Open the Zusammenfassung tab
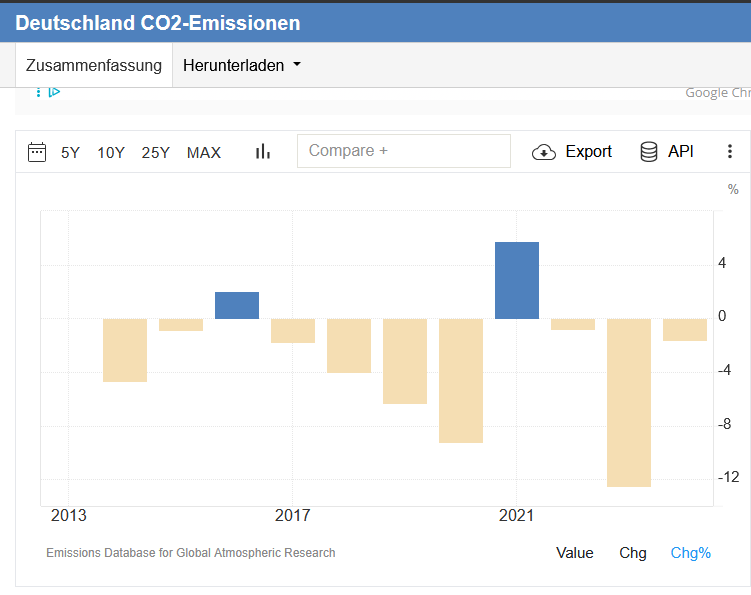The width and height of the screenshot is (751, 595). [x=94, y=66]
